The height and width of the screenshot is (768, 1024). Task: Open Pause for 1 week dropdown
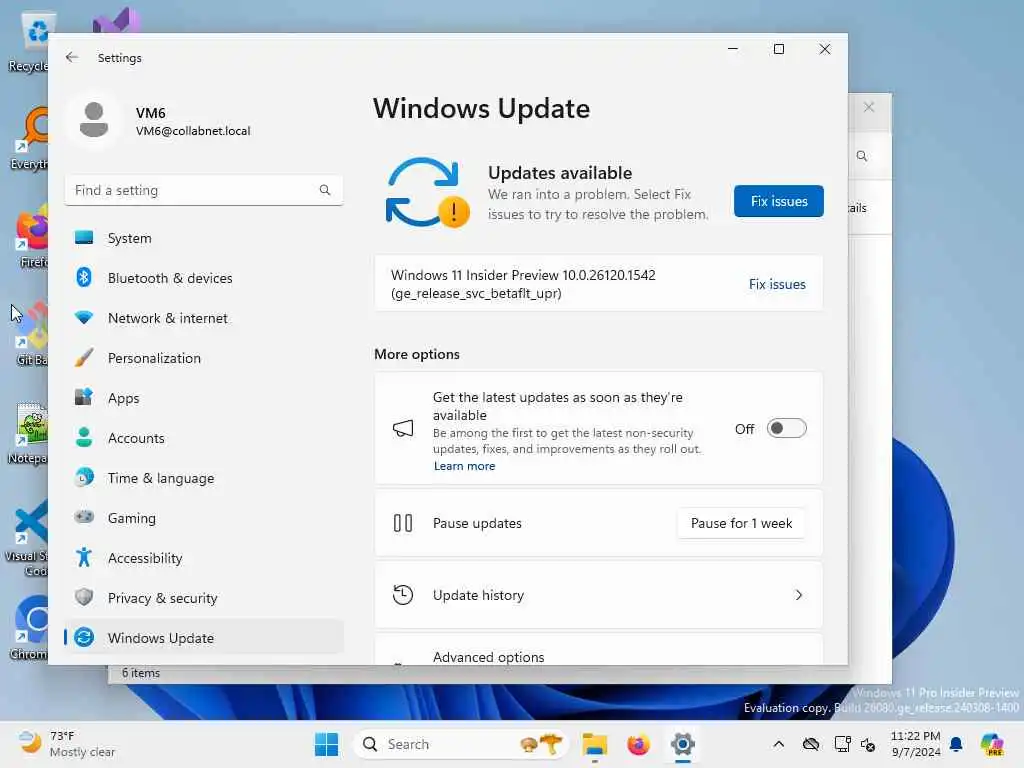(741, 523)
